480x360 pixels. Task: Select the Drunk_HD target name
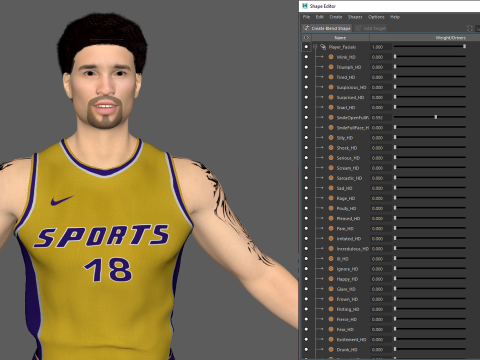[x=347, y=350]
